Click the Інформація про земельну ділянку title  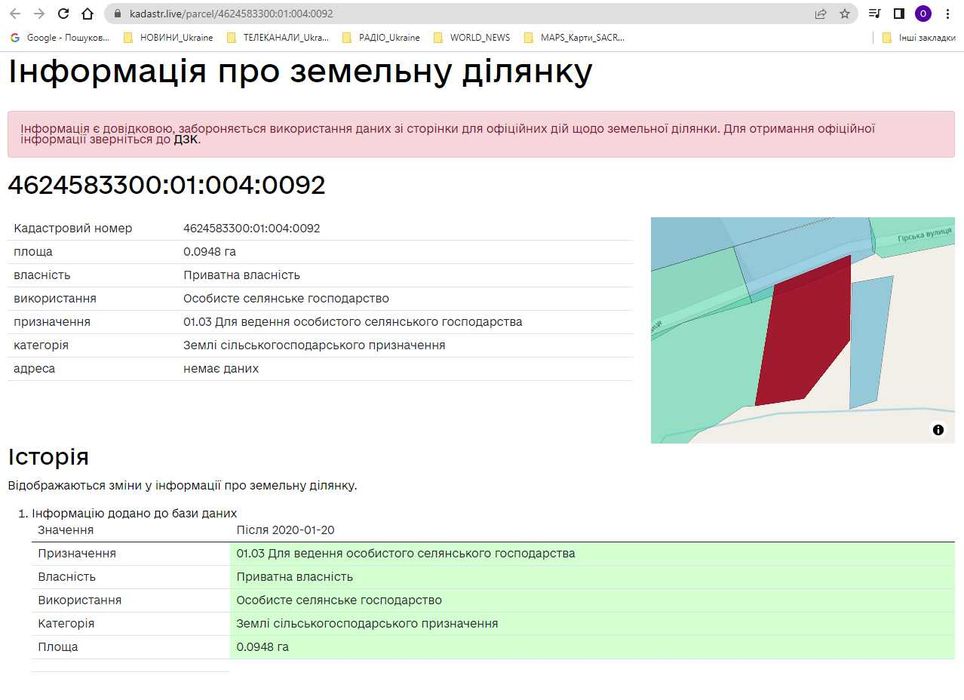pyautogui.click(x=300, y=71)
